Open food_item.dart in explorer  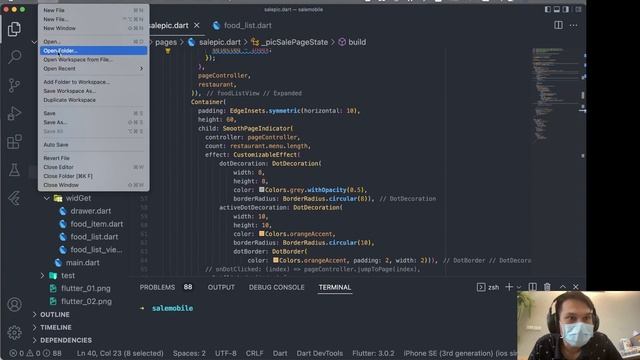(96, 224)
